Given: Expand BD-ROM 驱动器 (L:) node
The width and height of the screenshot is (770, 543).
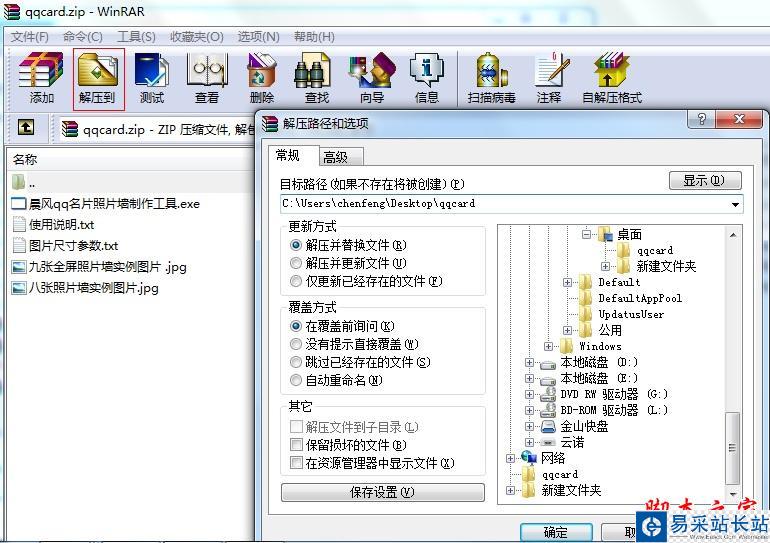Looking at the screenshot, I should (x=529, y=410).
